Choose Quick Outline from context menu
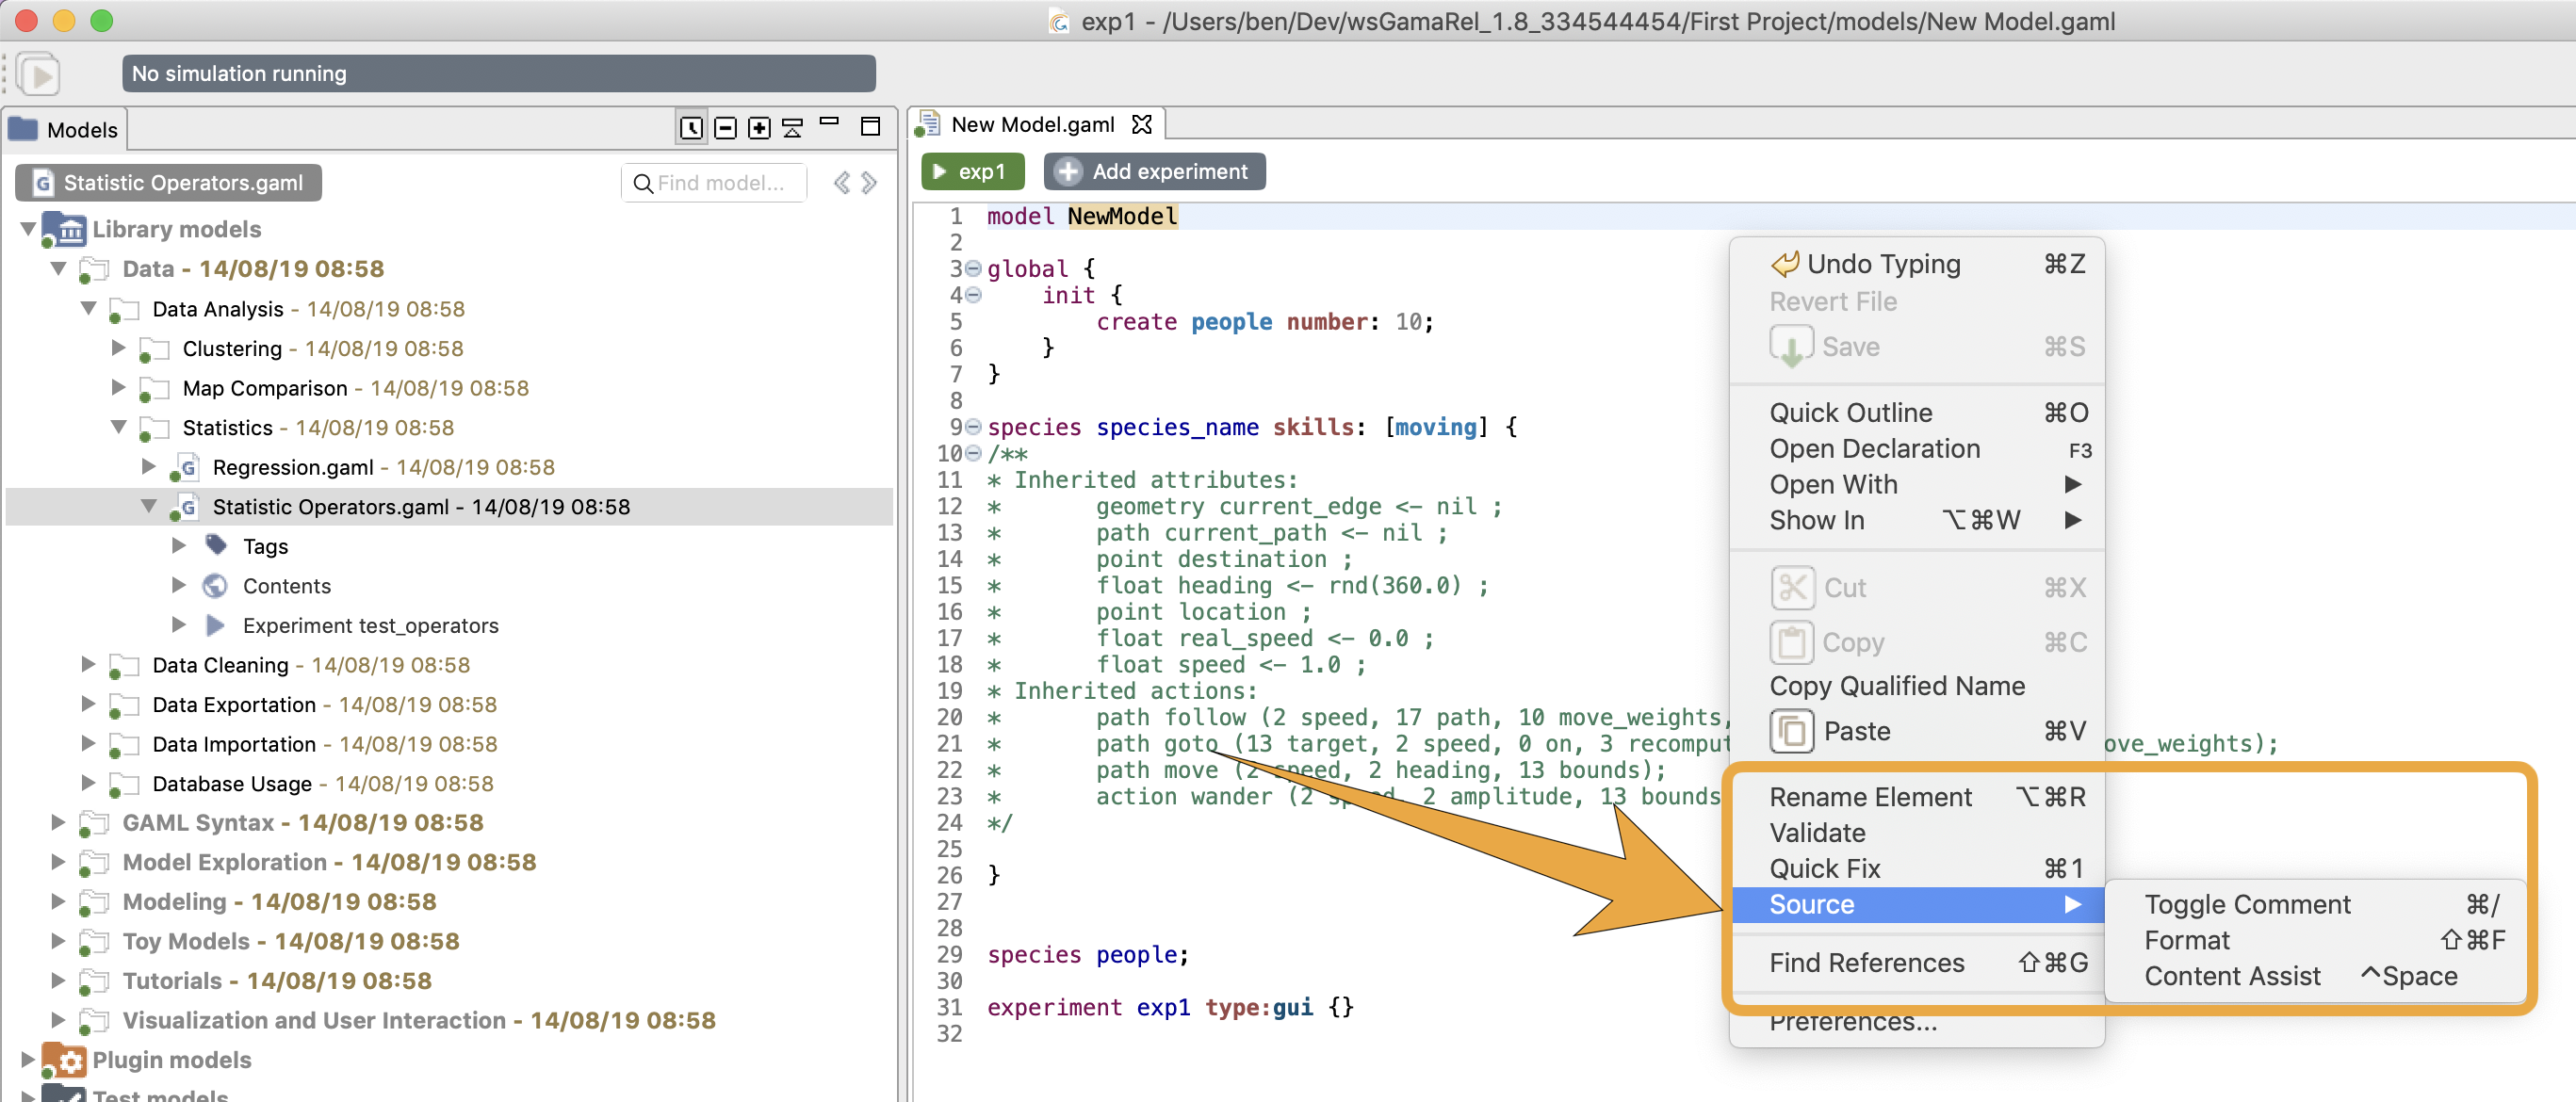 [1918, 413]
